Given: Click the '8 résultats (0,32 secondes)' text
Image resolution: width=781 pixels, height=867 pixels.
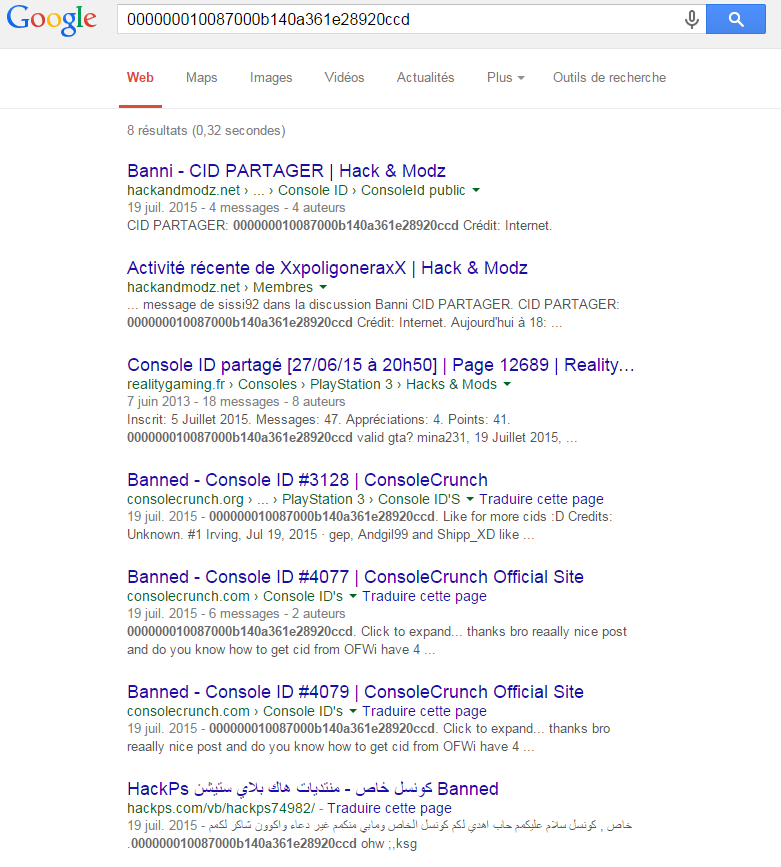Looking at the screenshot, I should pyautogui.click(x=206, y=130).
